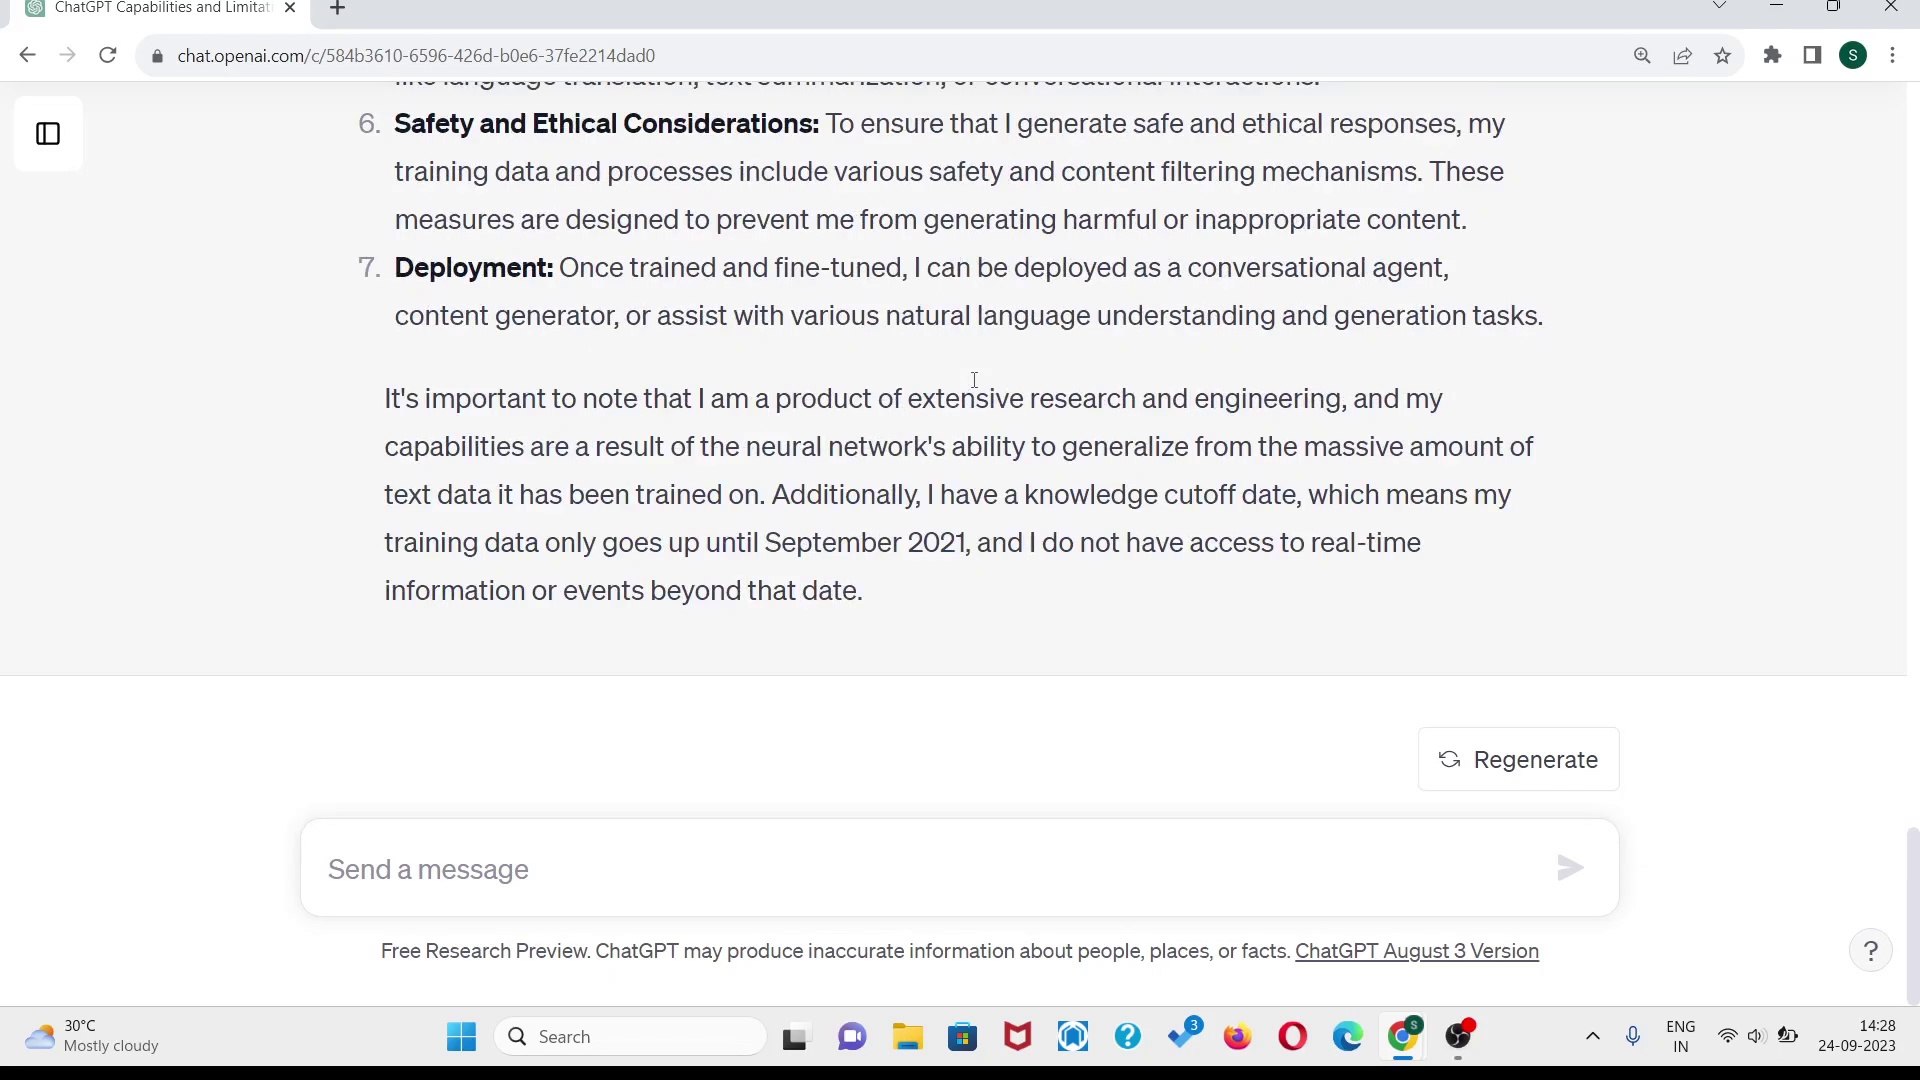Focus the Send a message input field
The width and height of the screenshot is (1920, 1080).
930,869
